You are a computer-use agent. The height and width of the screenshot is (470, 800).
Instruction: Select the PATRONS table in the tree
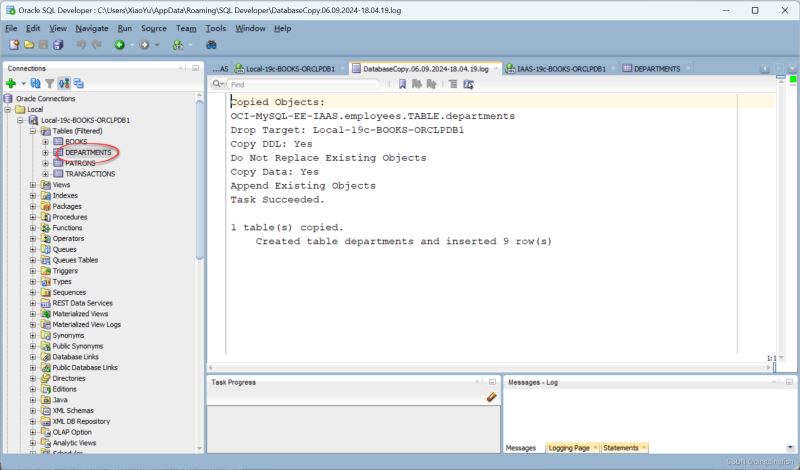click(80, 163)
